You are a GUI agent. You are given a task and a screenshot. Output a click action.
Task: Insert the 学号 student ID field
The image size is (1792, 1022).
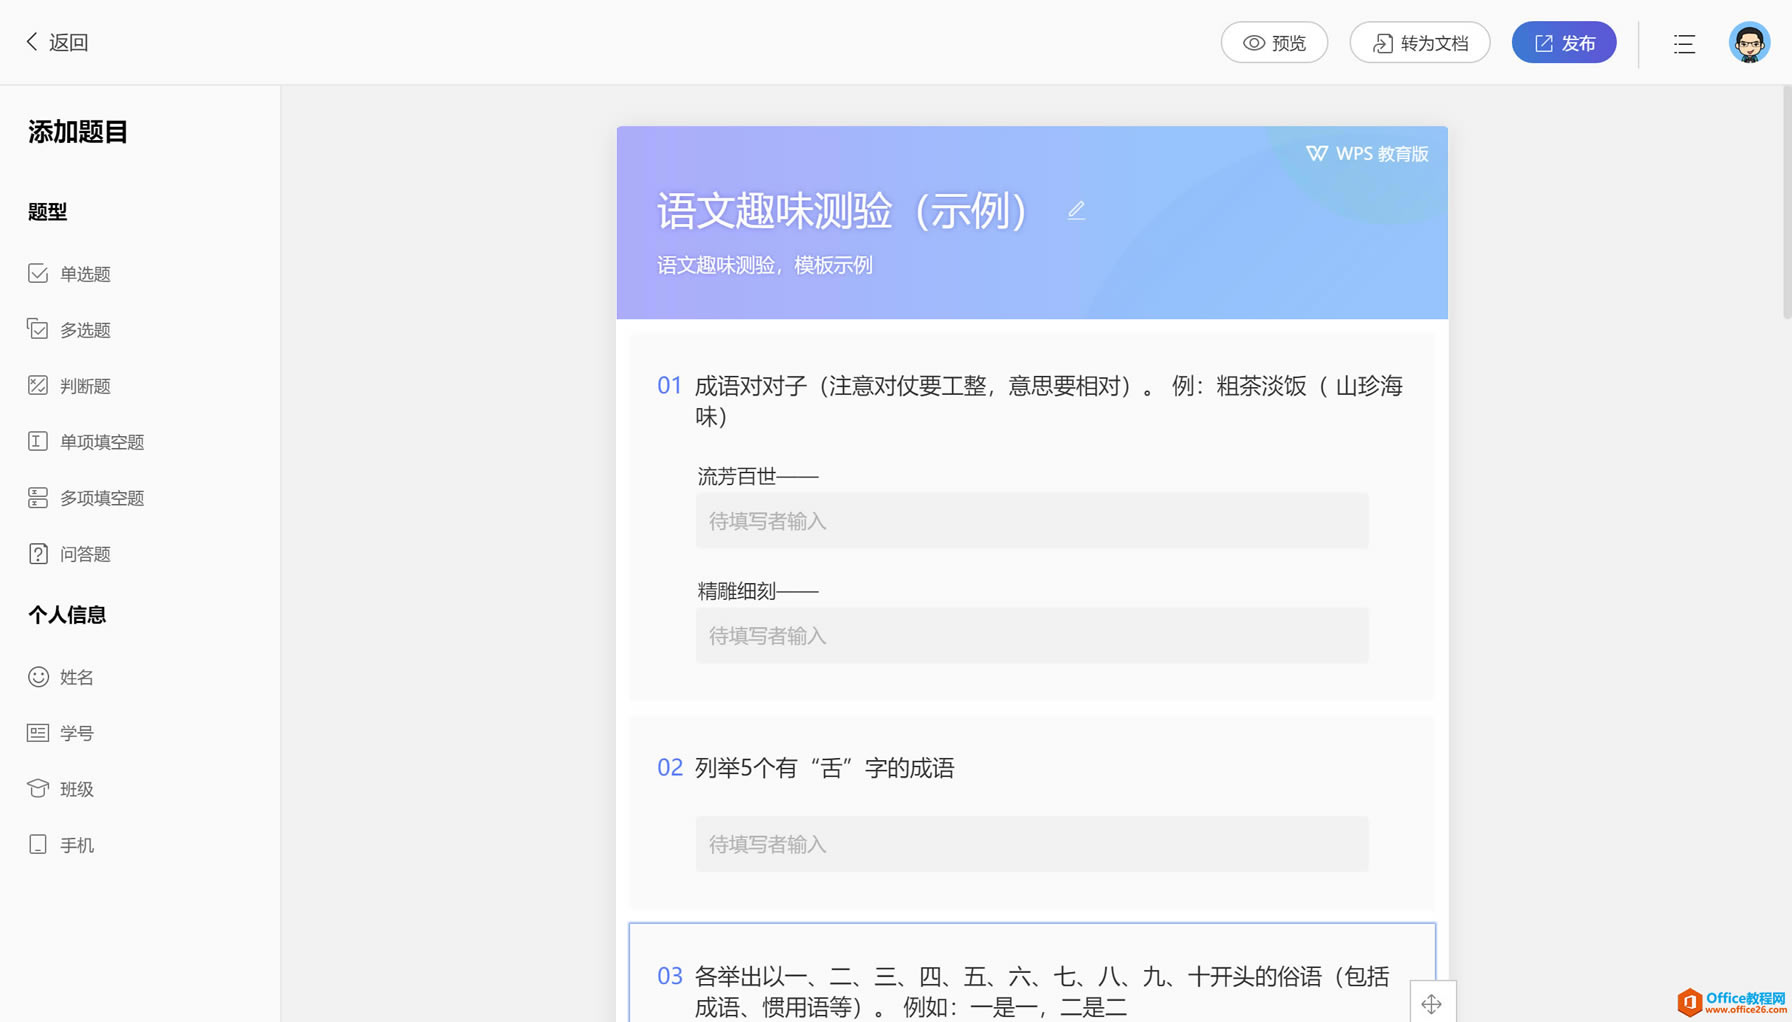click(x=61, y=733)
